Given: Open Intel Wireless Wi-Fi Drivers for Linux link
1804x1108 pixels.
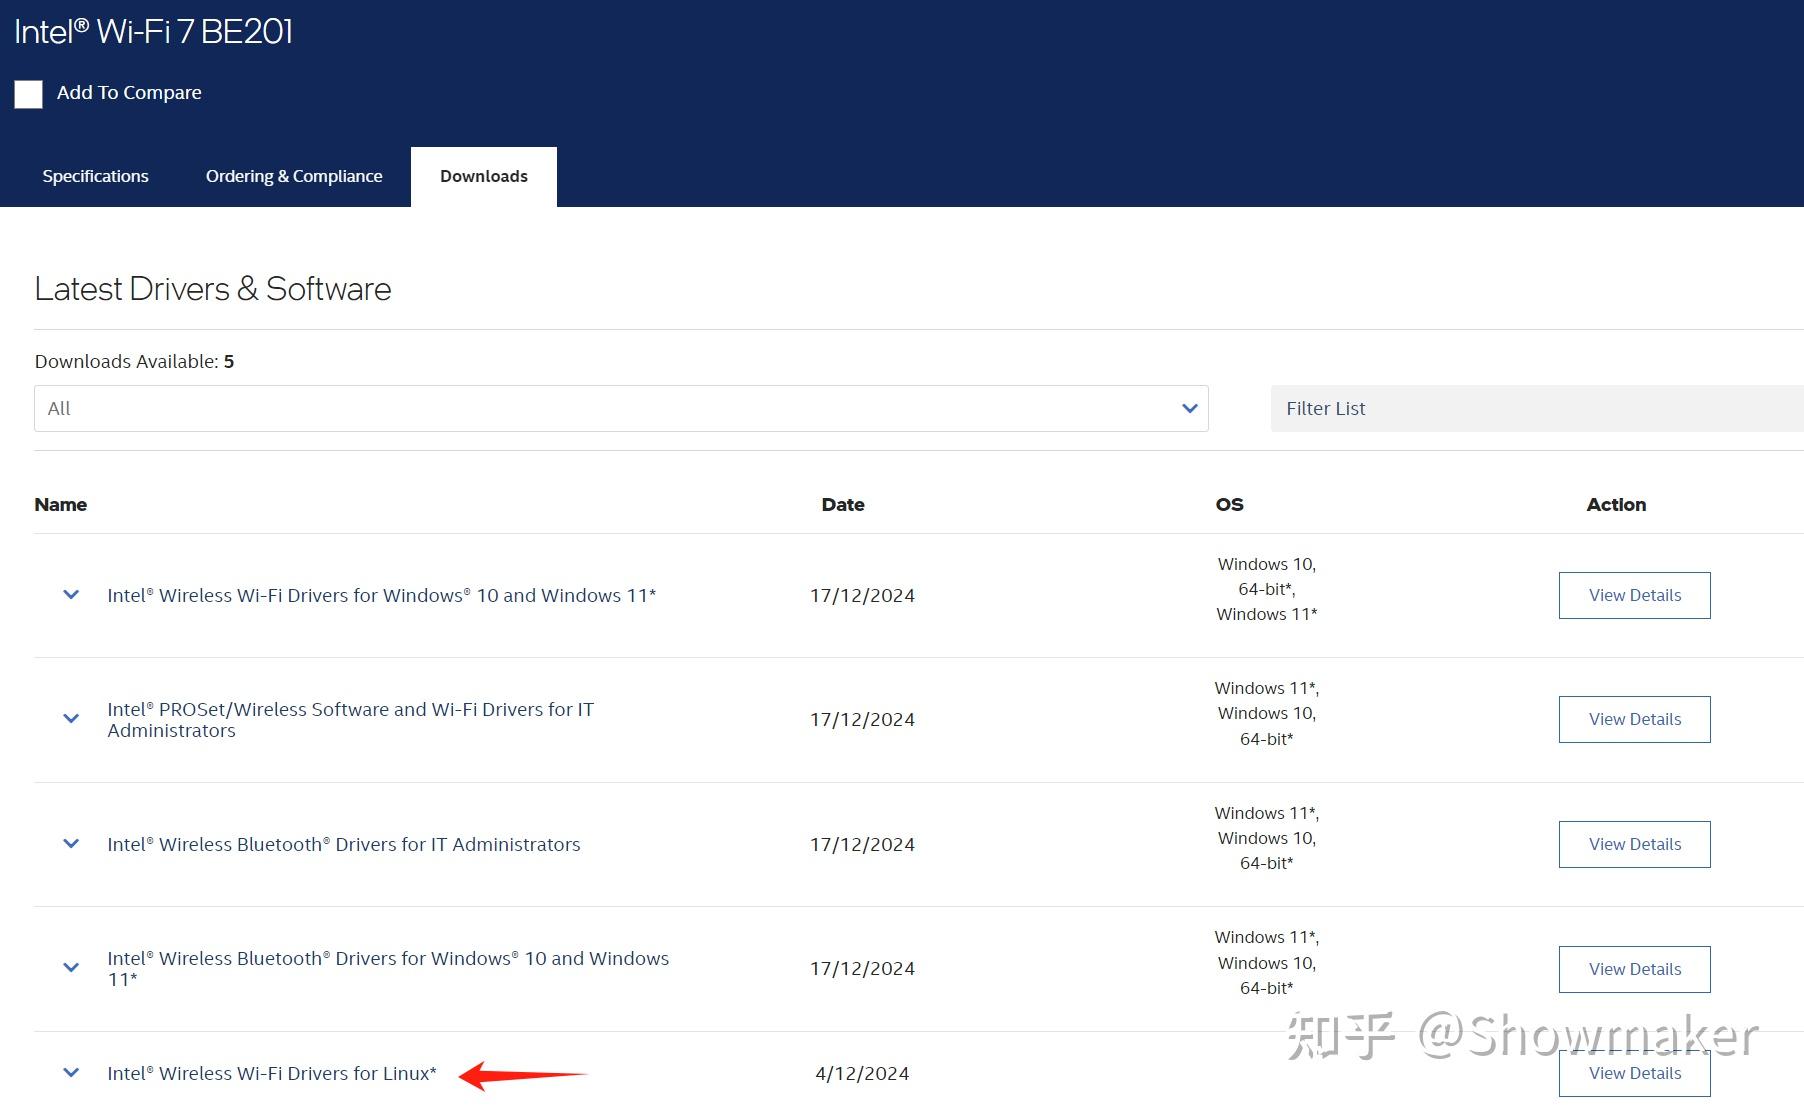Looking at the screenshot, I should coord(271,1072).
